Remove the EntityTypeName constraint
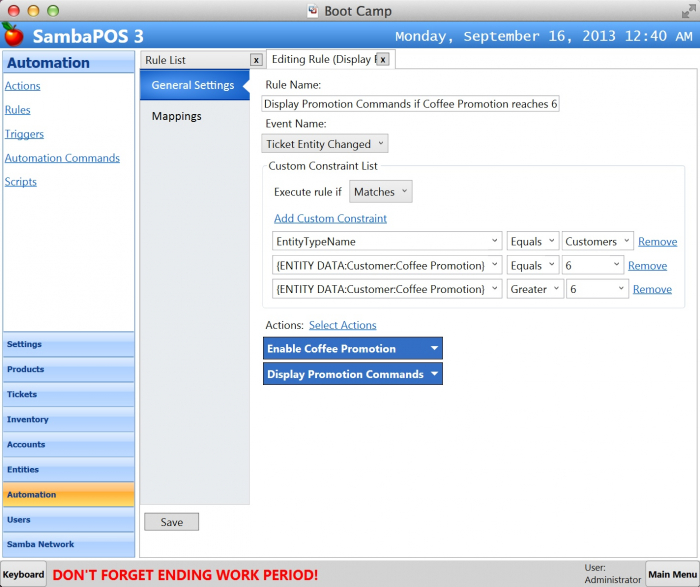Viewport: 700px width, 587px height. (x=657, y=241)
